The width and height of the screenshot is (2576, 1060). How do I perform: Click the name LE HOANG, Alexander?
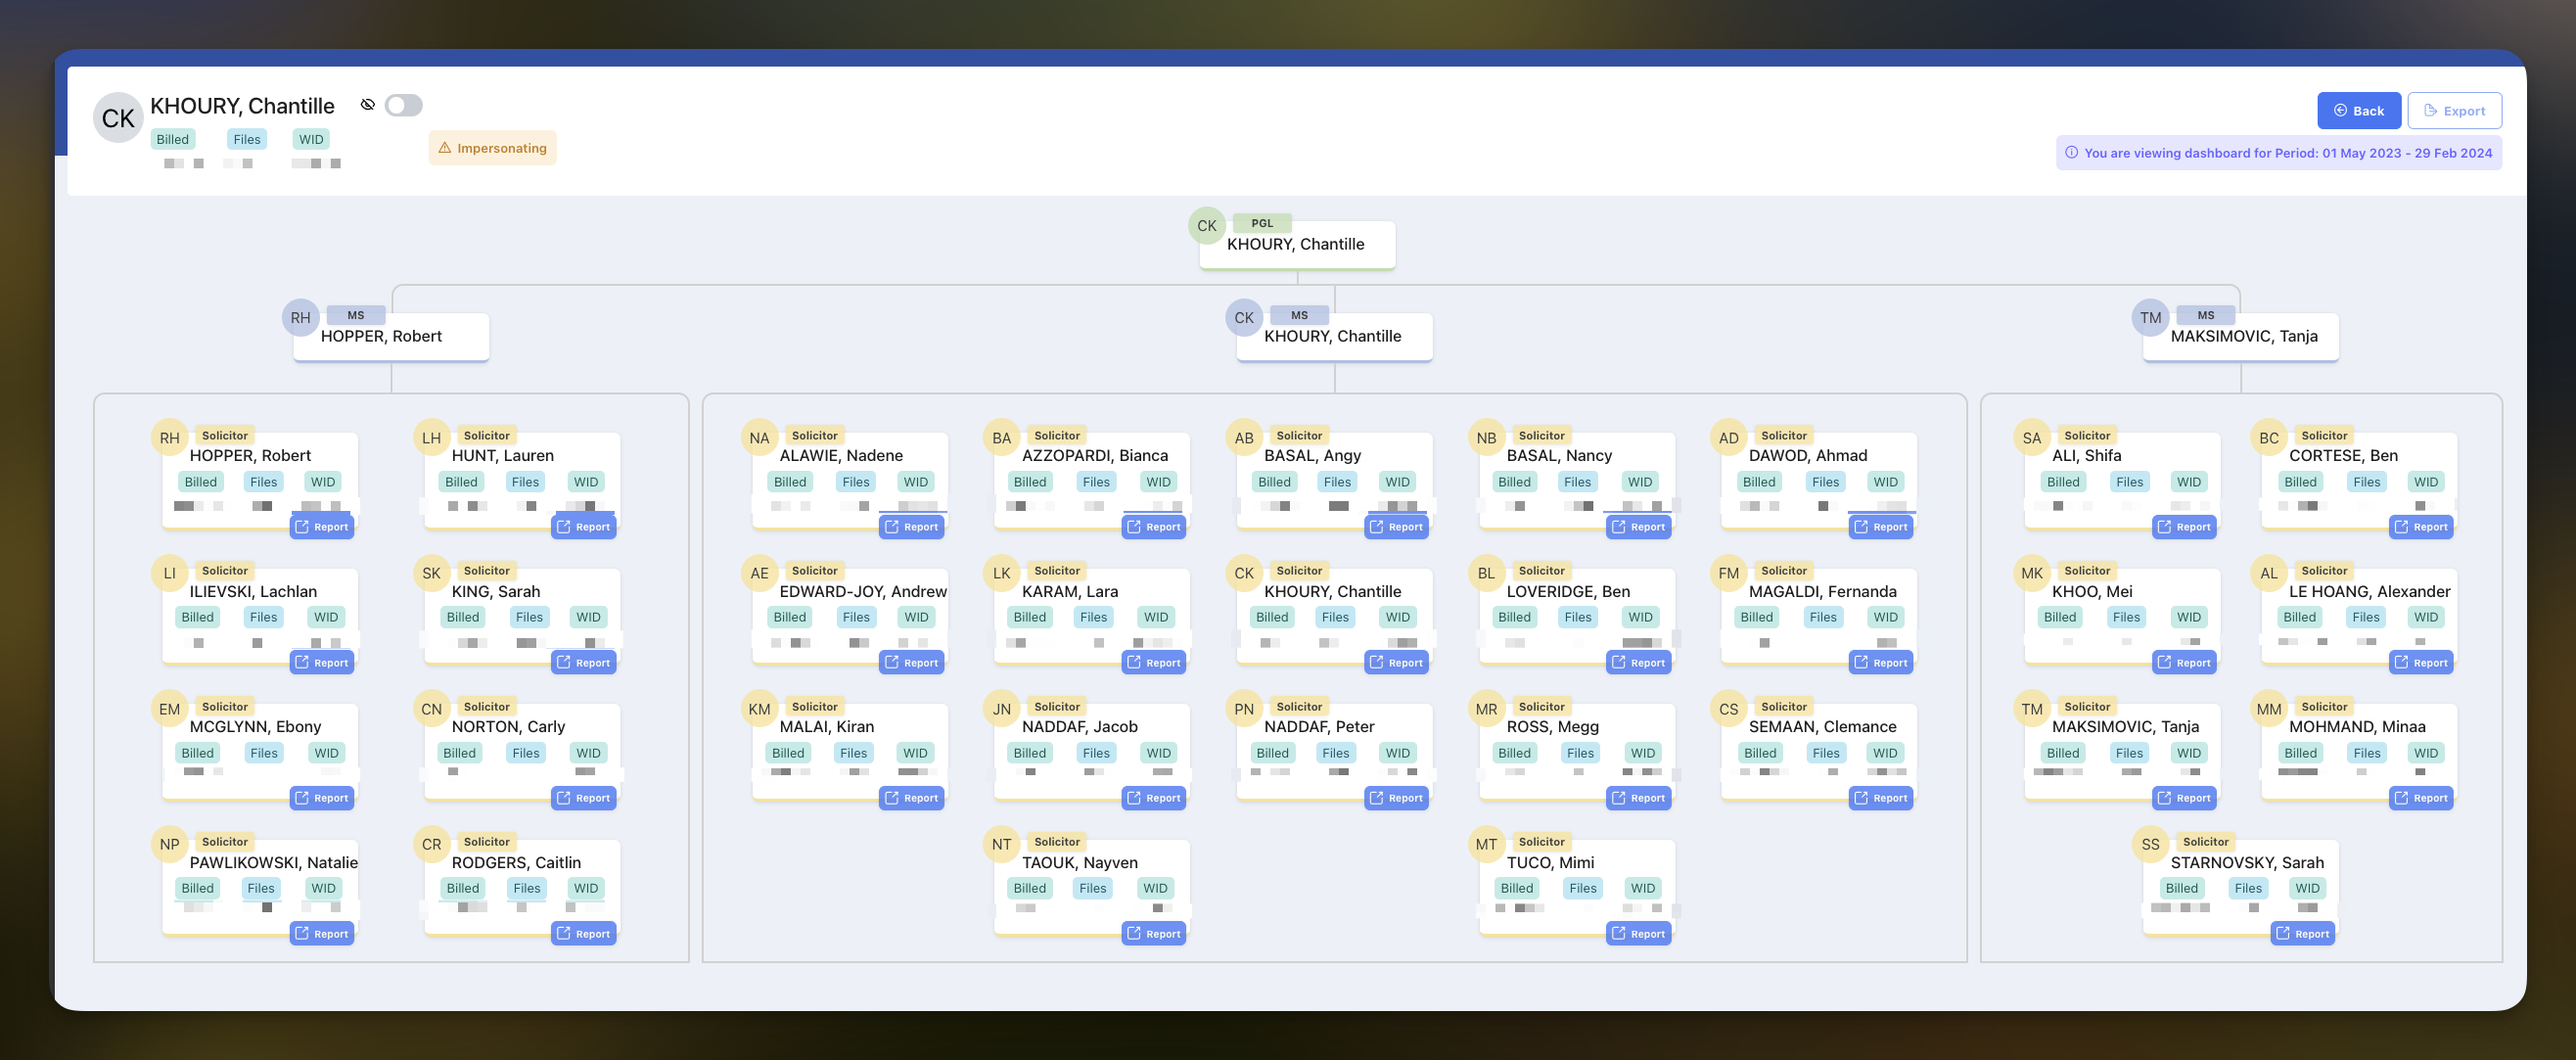click(x=2369, y=592)
